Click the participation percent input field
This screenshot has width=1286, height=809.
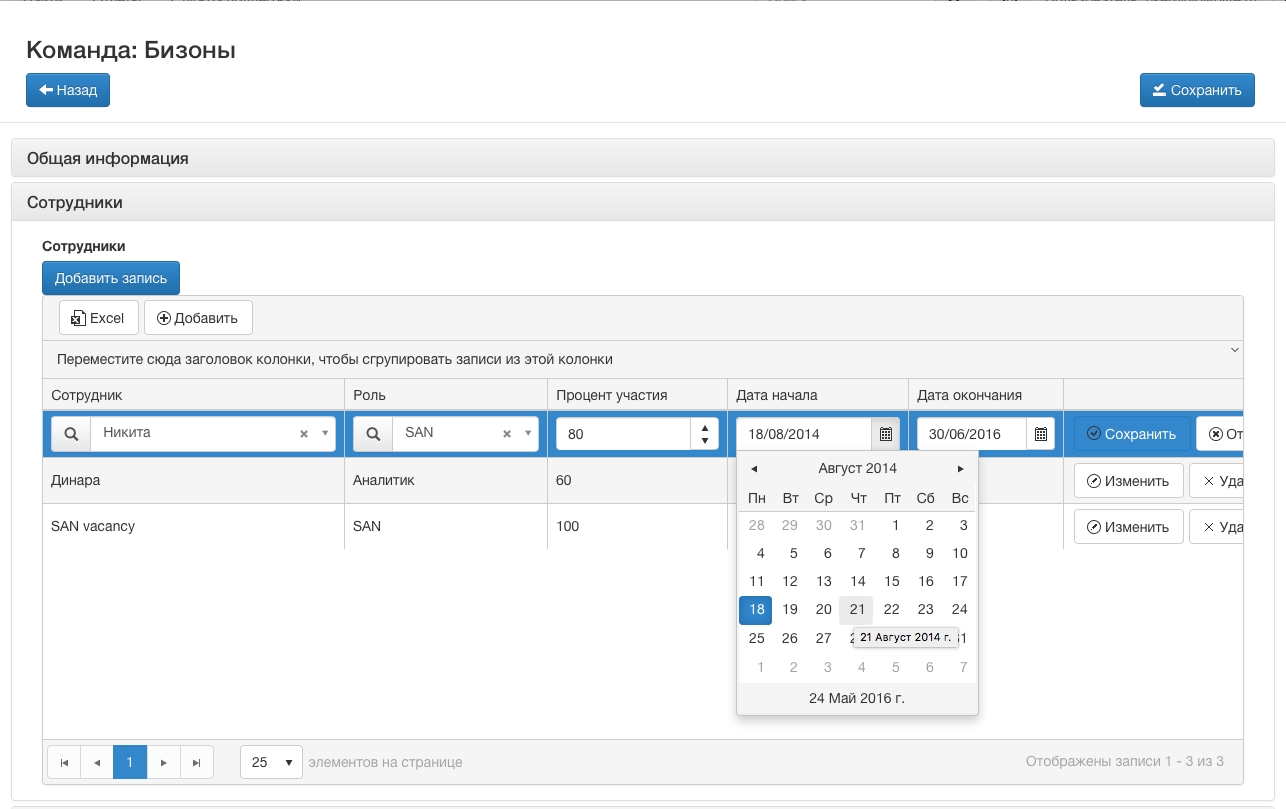[x=624, y=434]
